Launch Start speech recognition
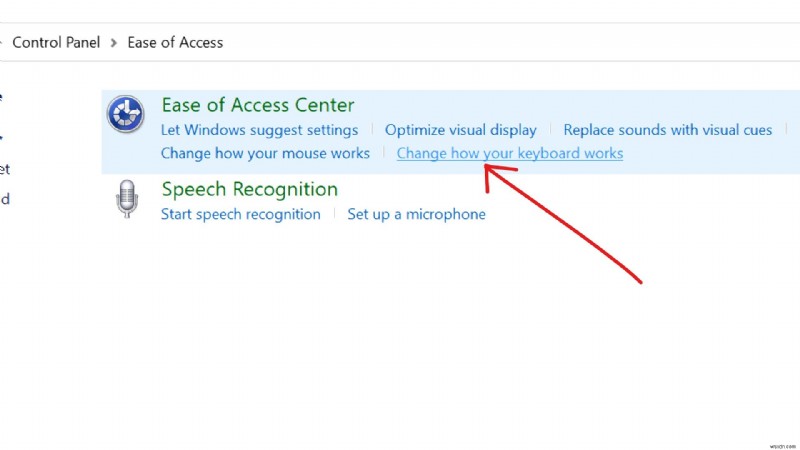This screenshot has width=800, height=450. 240,214
